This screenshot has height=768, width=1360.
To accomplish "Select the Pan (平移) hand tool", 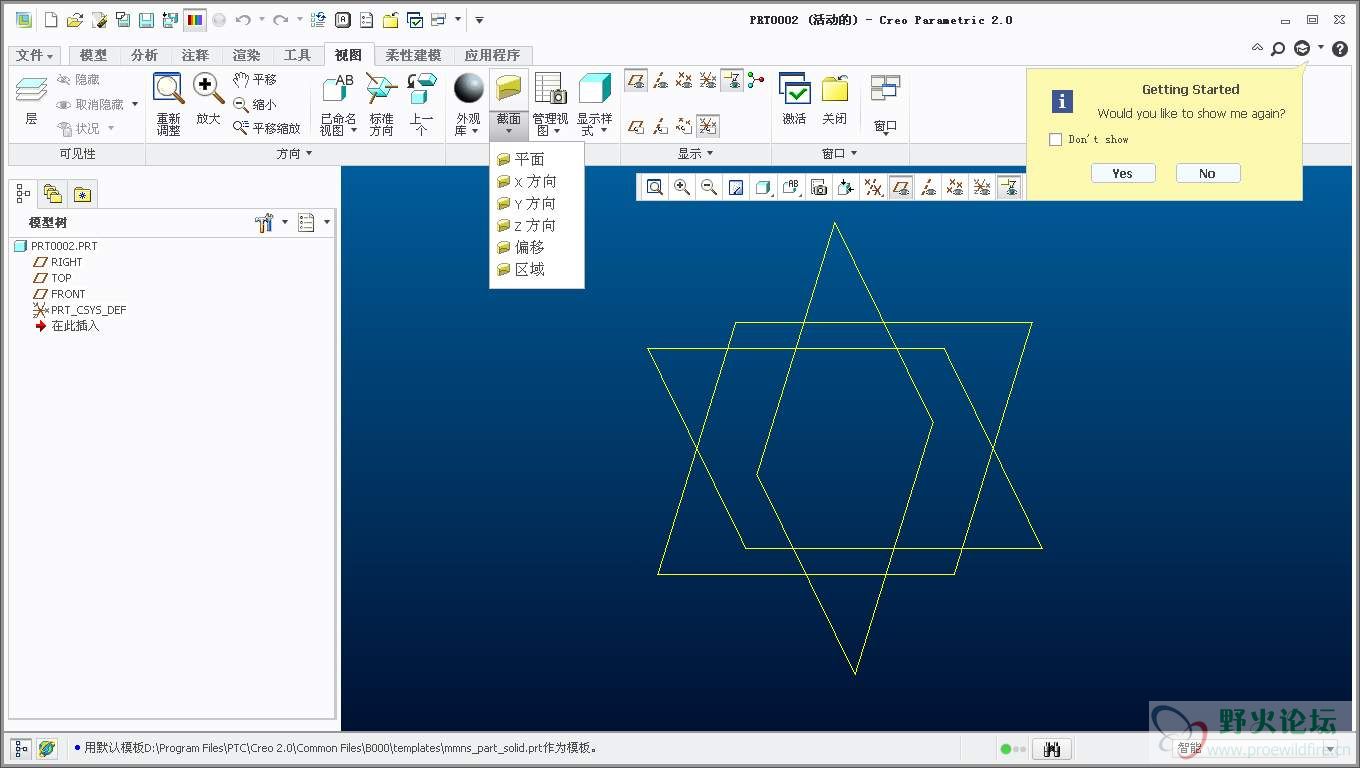I will click(255, 79).
